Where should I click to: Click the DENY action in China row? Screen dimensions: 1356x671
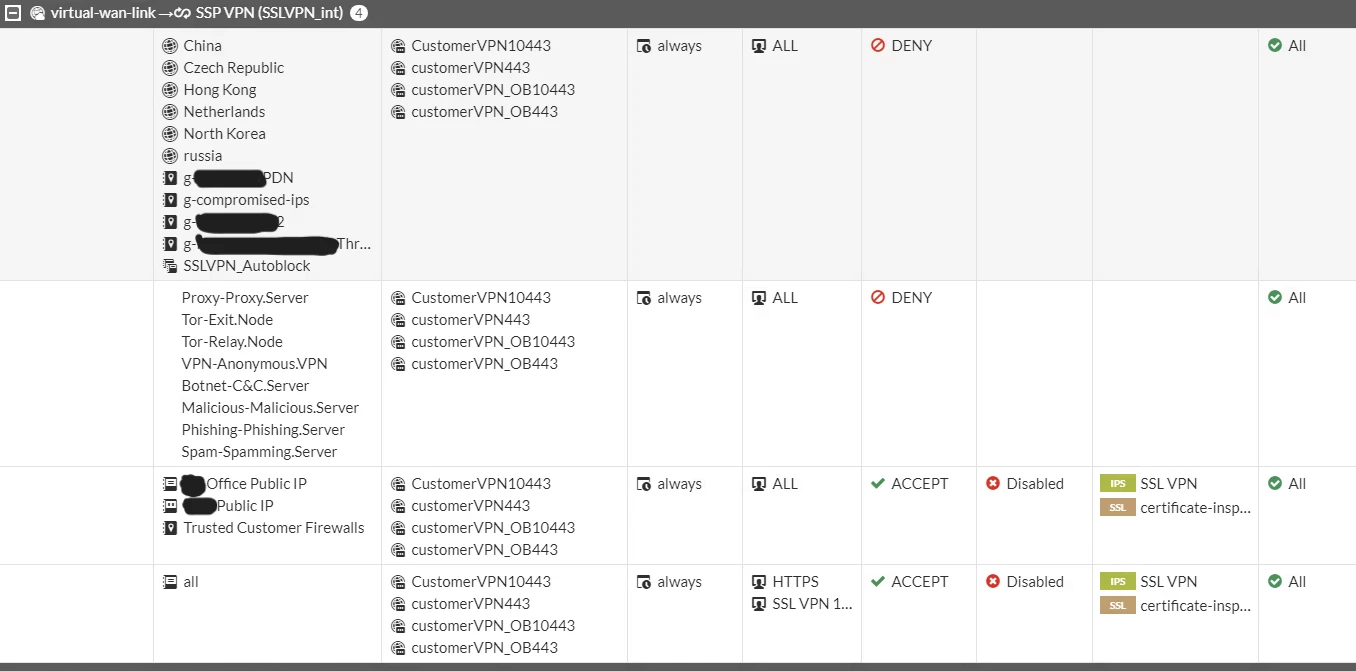[911, 46]
